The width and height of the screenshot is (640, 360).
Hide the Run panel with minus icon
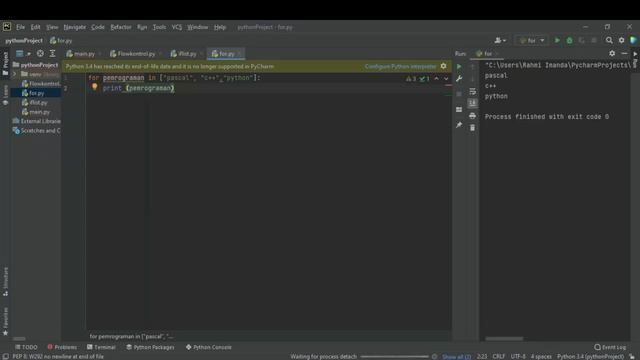(624, 53)
